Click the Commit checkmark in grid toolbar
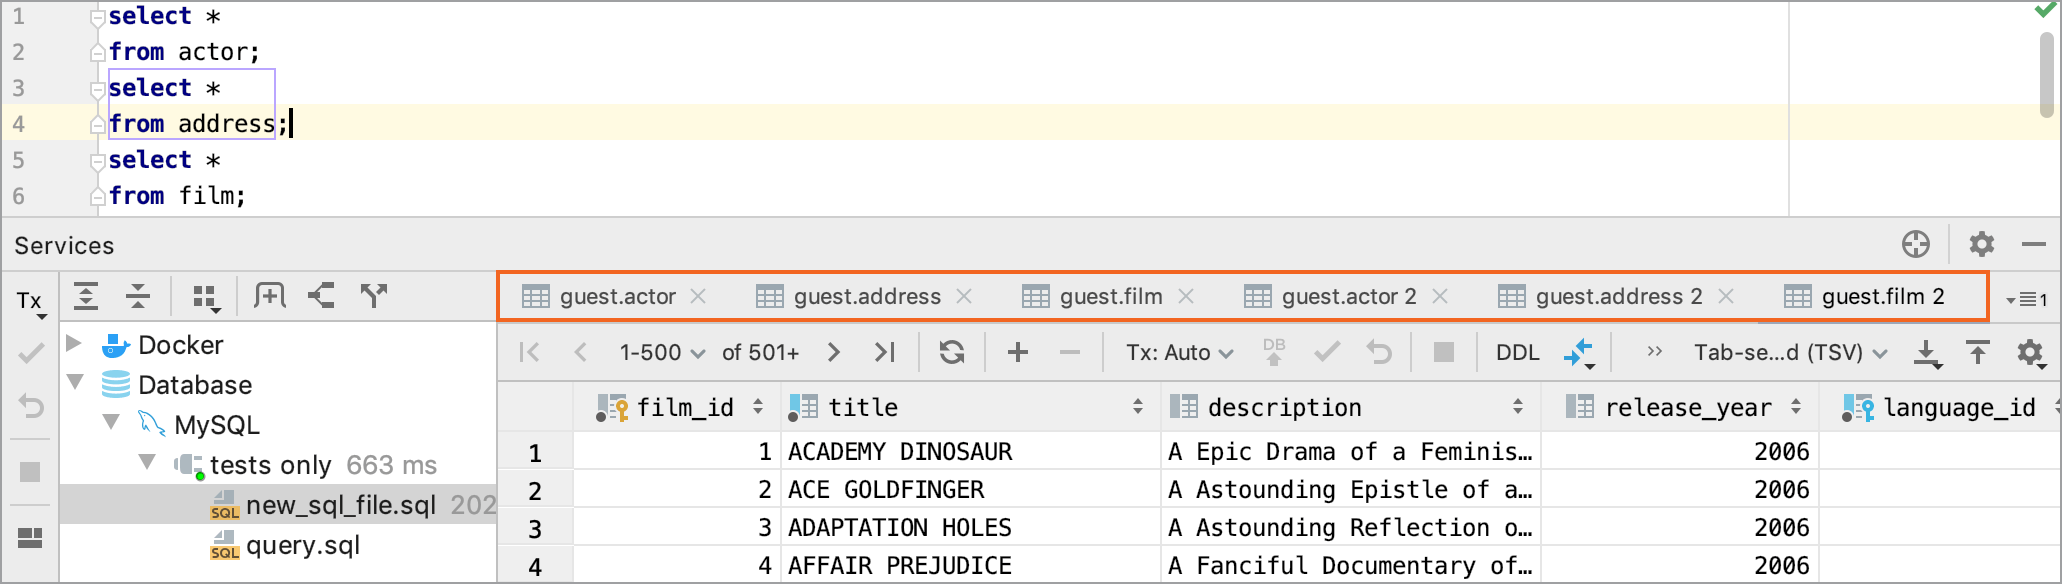Image resolution: width=2062 pixels, height=584 pixels. [x=1327, y=352]
